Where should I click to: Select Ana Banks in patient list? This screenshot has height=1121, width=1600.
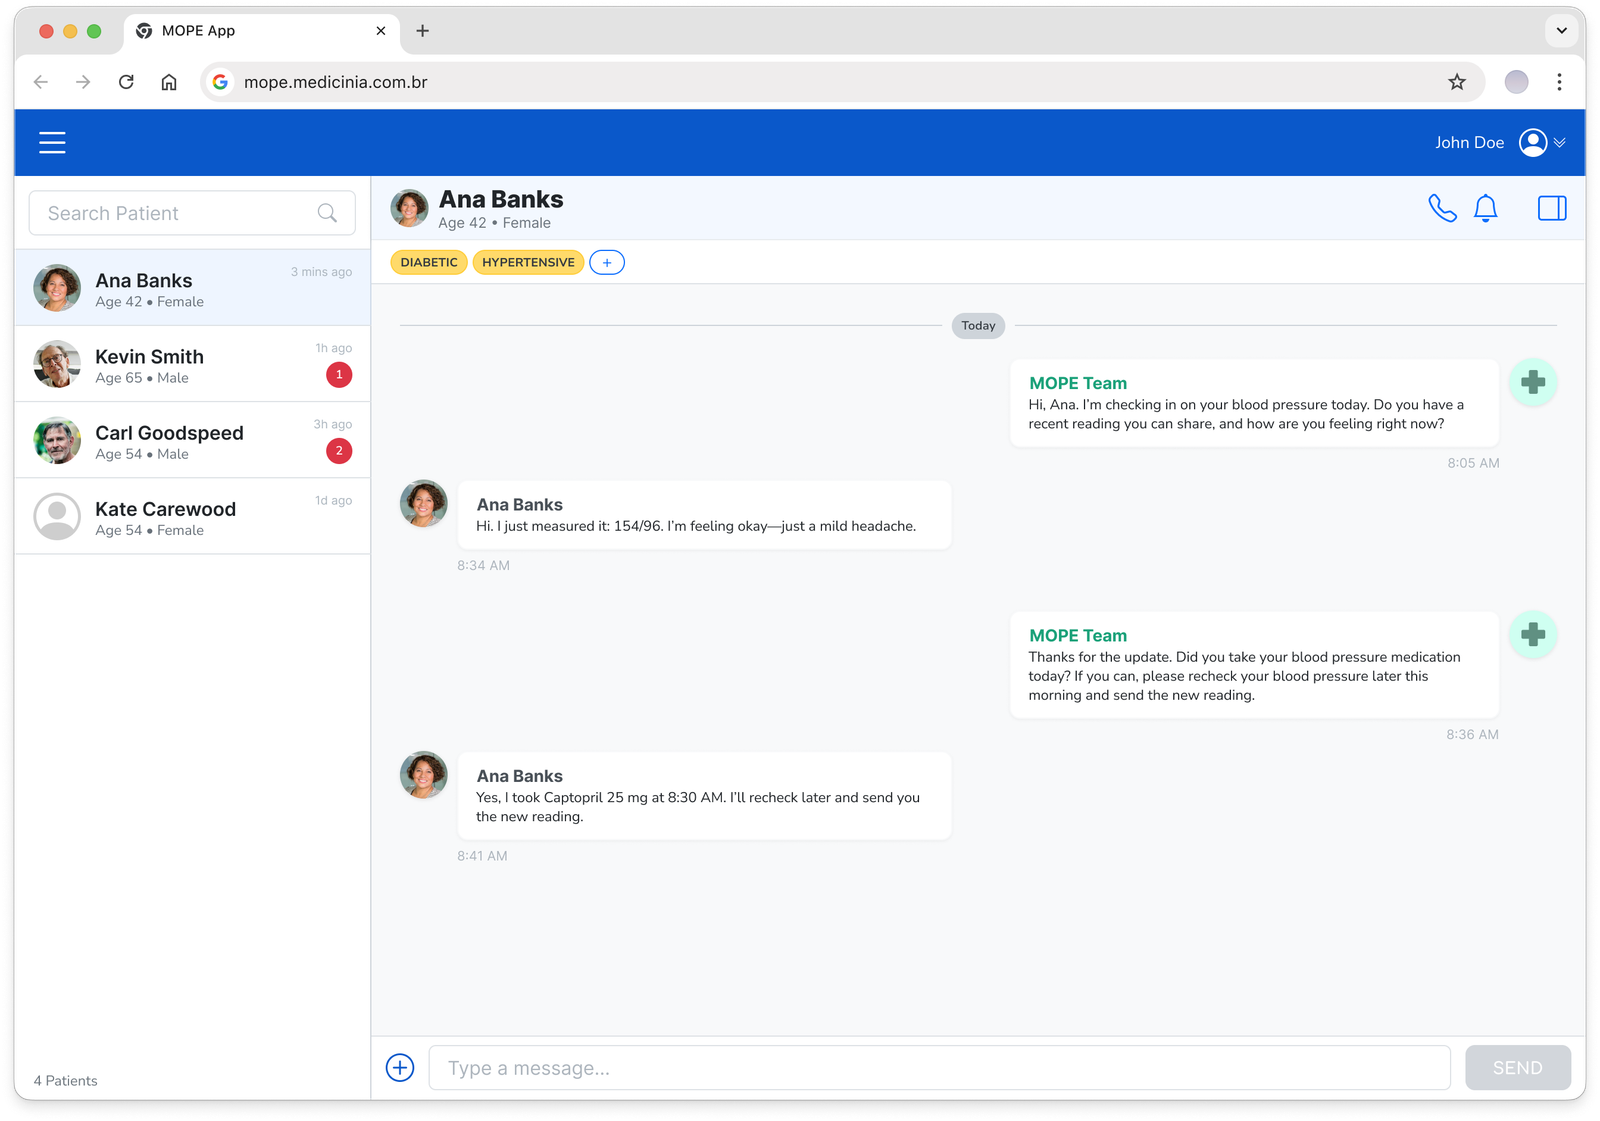pyautogui.click(x=192, y=288)
